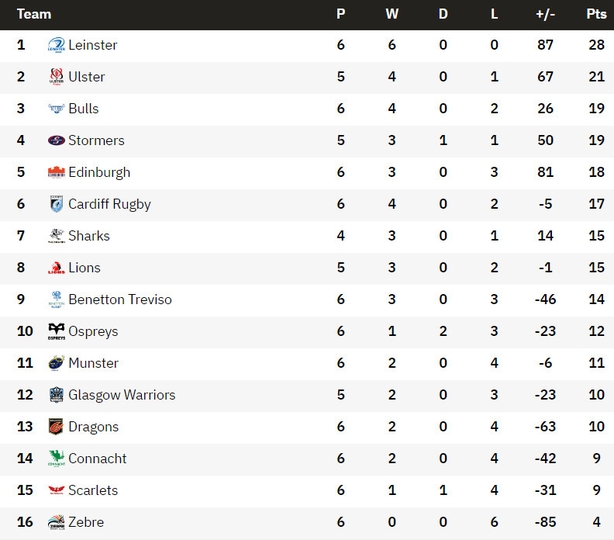
Task: Click the Sharks team logo
Action: coord(56,236)
